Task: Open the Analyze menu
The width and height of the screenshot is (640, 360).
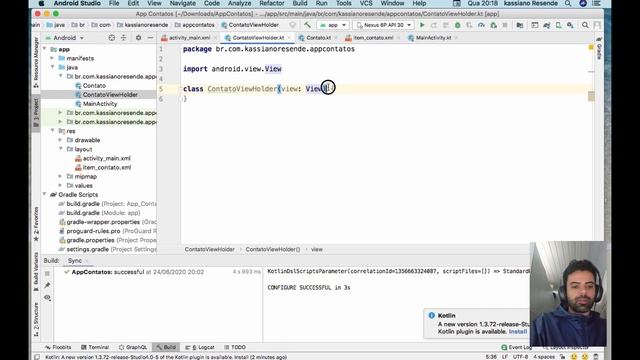Action: [x=239, y=3]
